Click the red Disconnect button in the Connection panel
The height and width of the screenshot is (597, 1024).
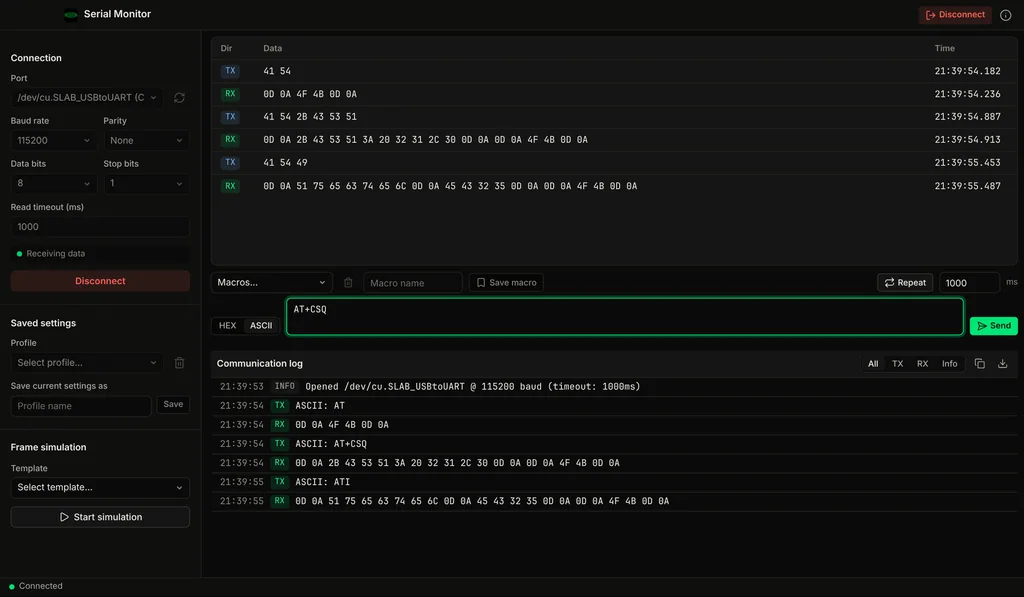[100, 282]
